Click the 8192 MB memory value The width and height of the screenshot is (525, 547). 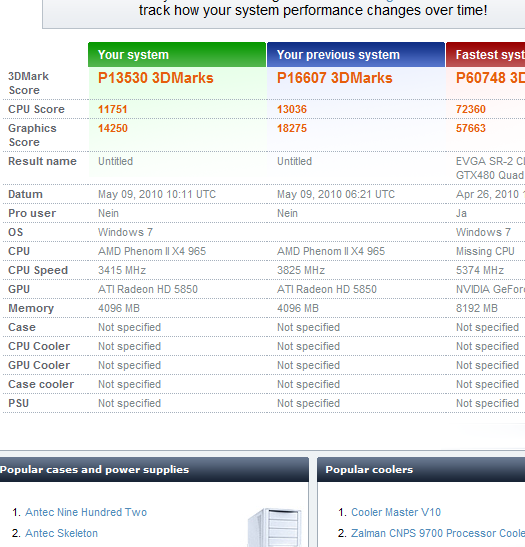(x=477, y=308)
